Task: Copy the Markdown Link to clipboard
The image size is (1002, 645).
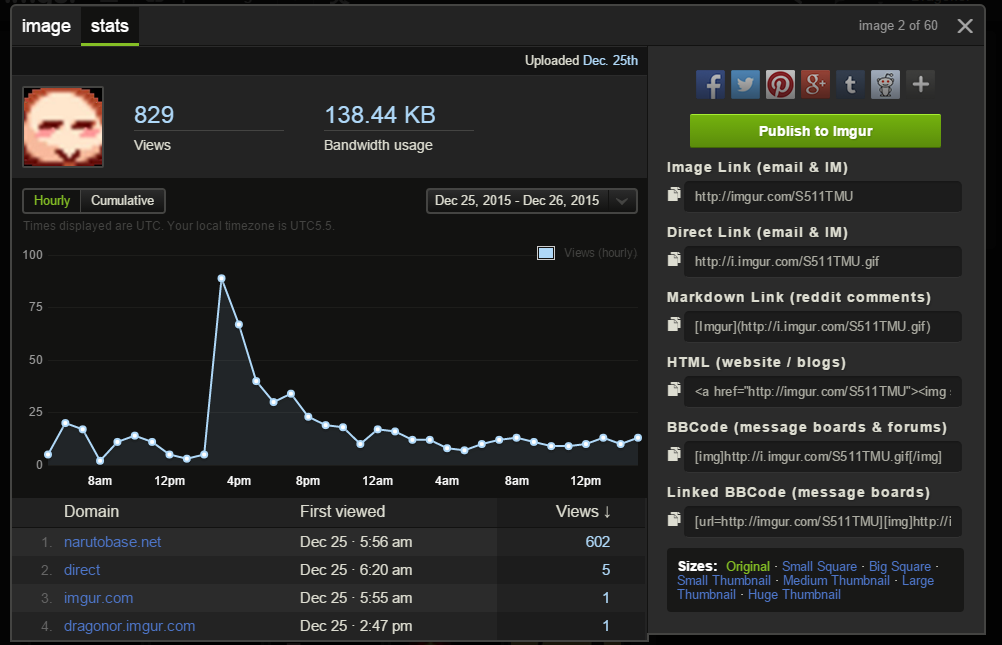Action: click(674, 325)
